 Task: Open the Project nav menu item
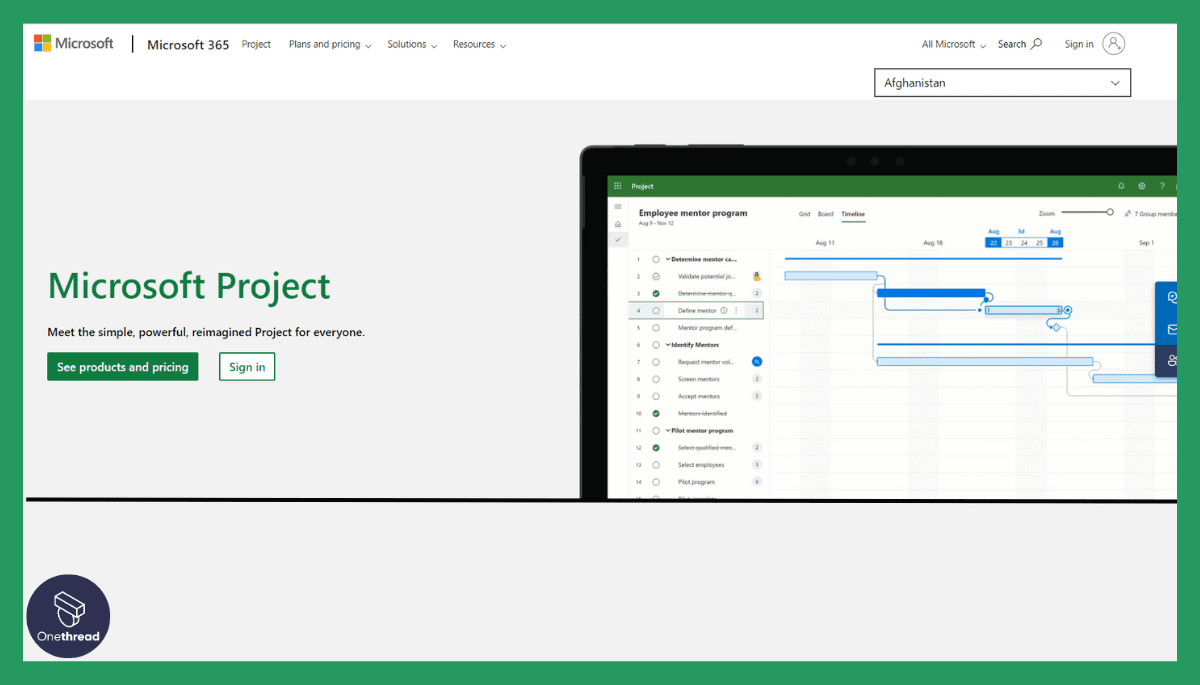pyautogui.click(x=256, y=44)
